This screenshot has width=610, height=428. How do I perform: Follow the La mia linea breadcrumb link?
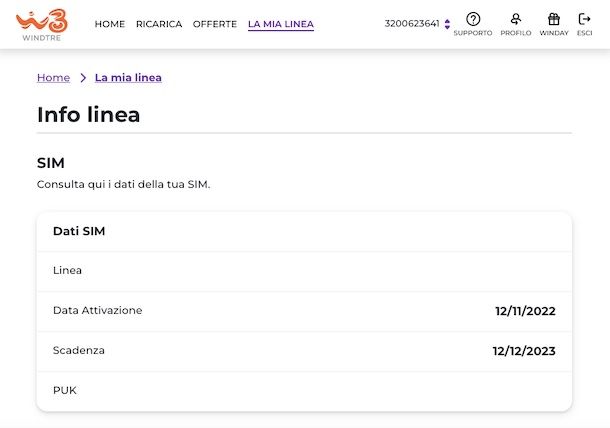click(x=128, y=78)
